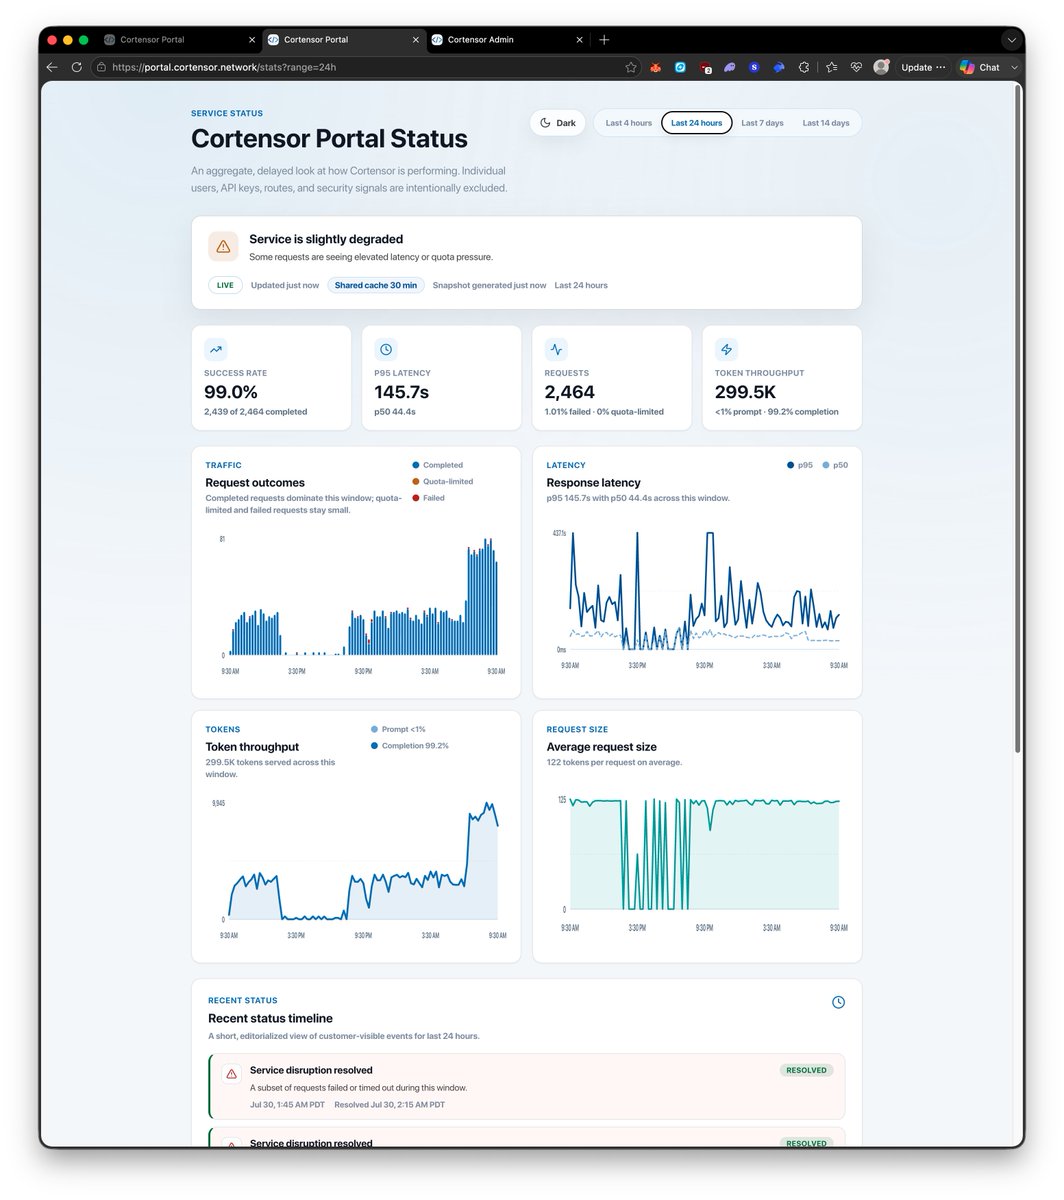Open the light blue square extension icon
This screenshot has height=1200, width=1064.
pos(681,67)
